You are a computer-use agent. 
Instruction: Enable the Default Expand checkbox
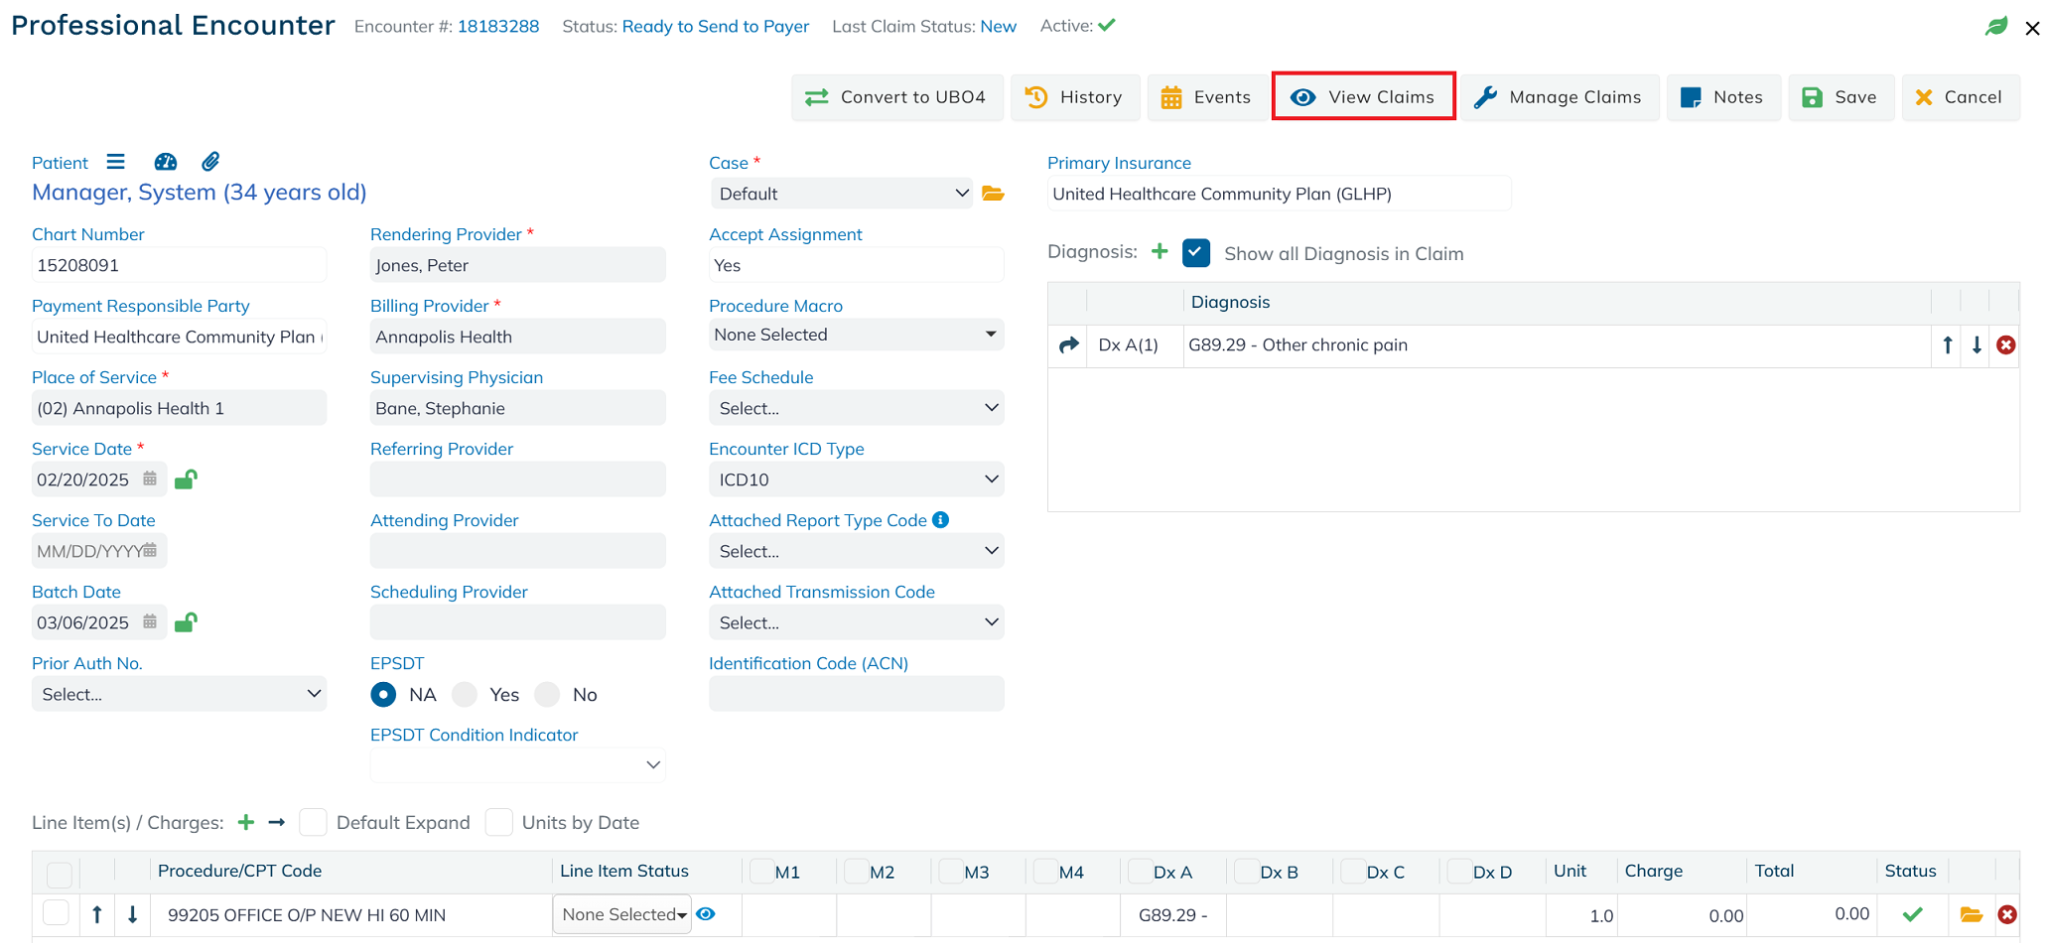[x=313, y=822]
